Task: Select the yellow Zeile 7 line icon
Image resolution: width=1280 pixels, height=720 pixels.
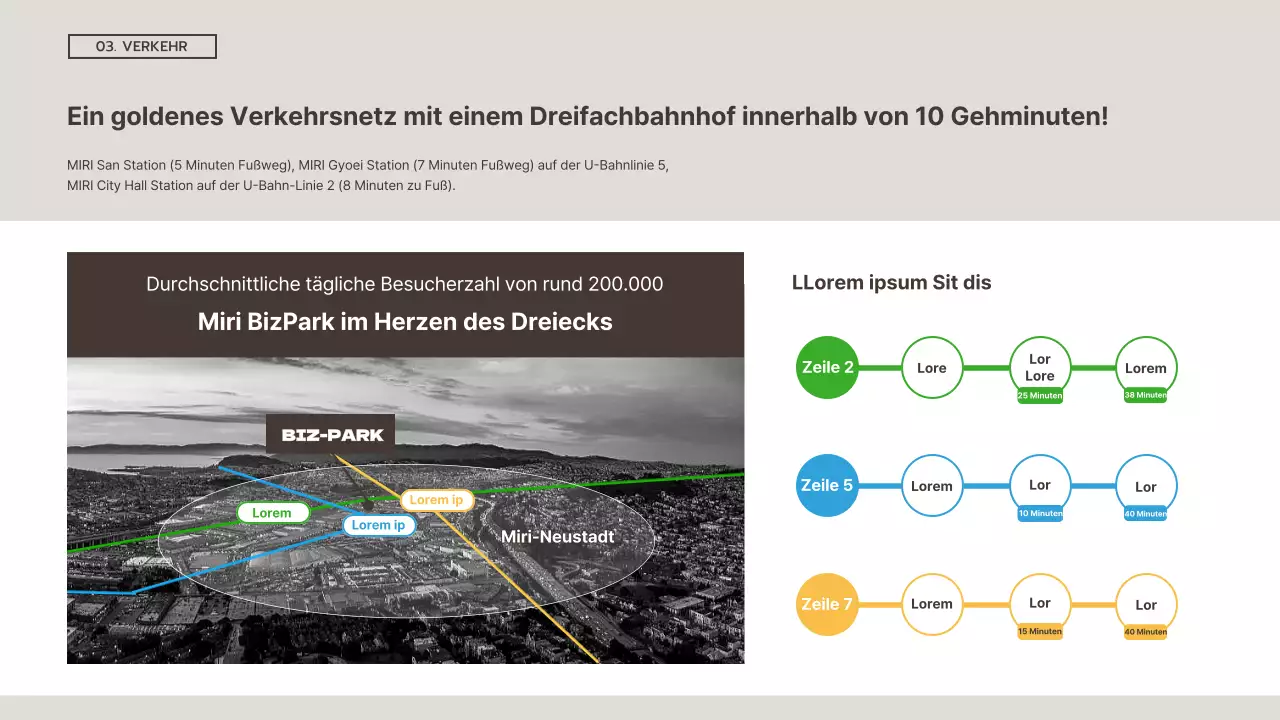Action: coord(826,604)
